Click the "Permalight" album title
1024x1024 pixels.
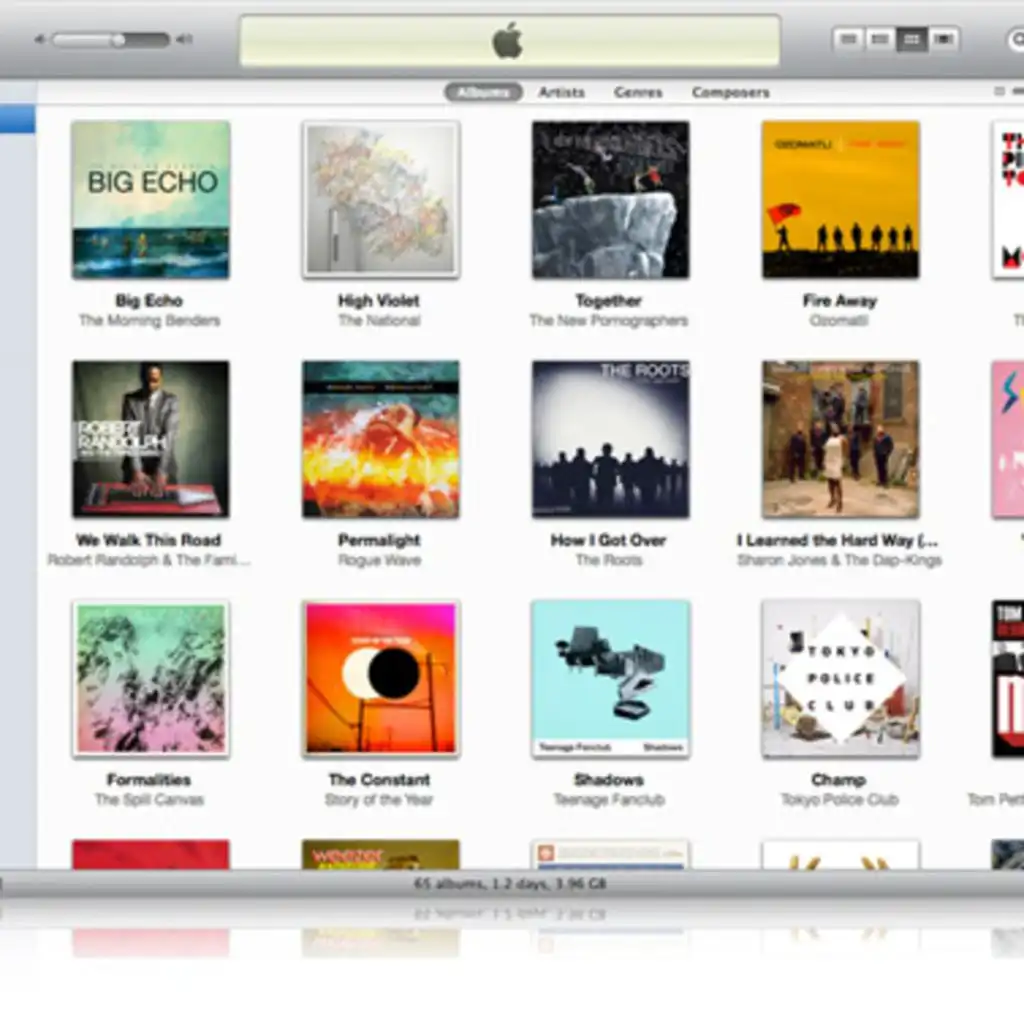(x=379, y=541)
